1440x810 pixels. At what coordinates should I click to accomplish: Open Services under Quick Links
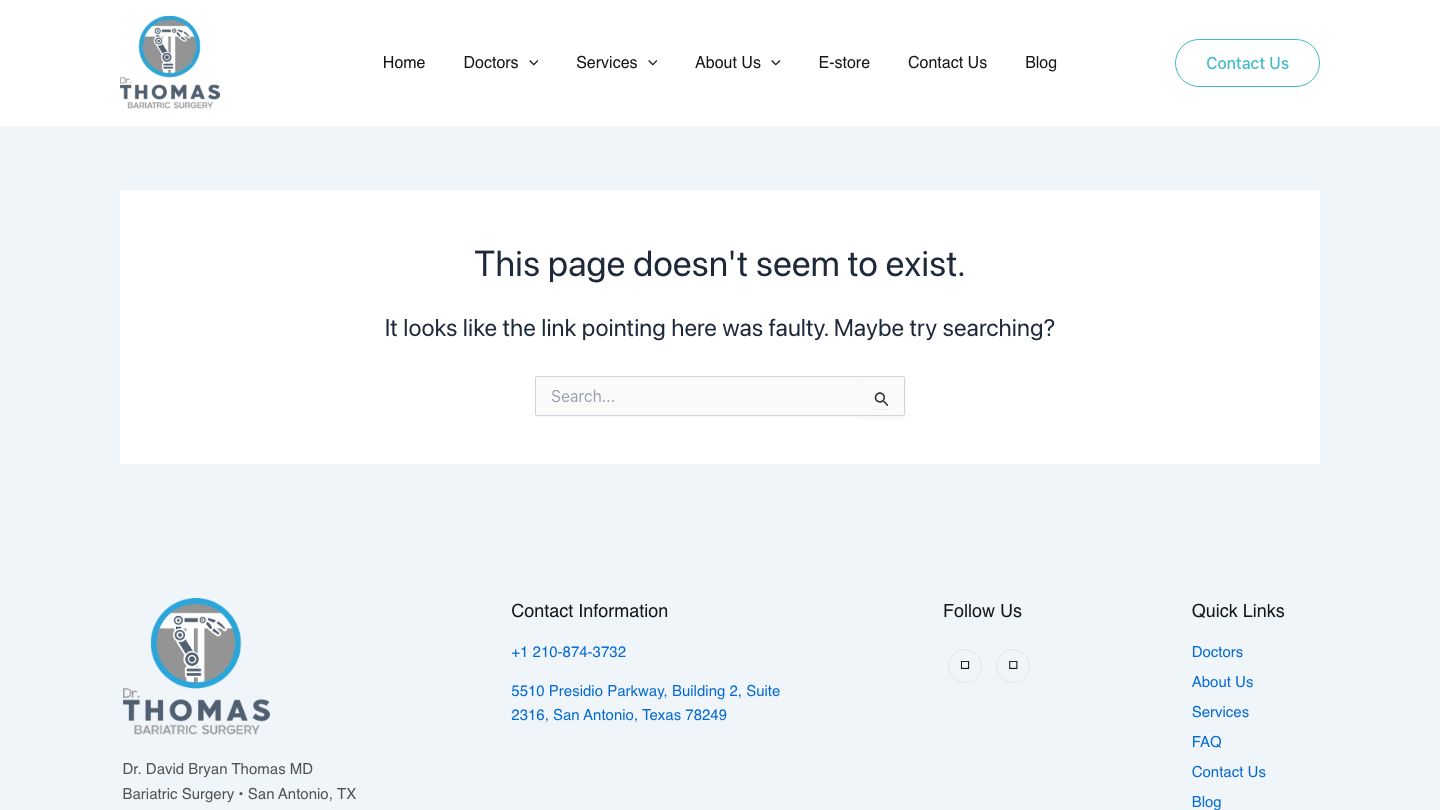pyautogui.click(x=1220, y=712)
